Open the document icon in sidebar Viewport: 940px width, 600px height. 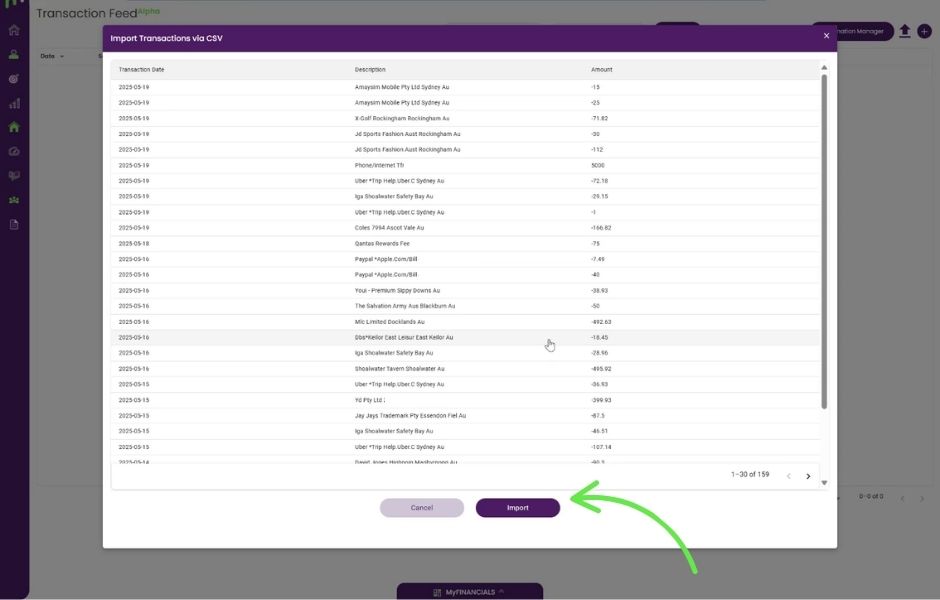[14, 224]
